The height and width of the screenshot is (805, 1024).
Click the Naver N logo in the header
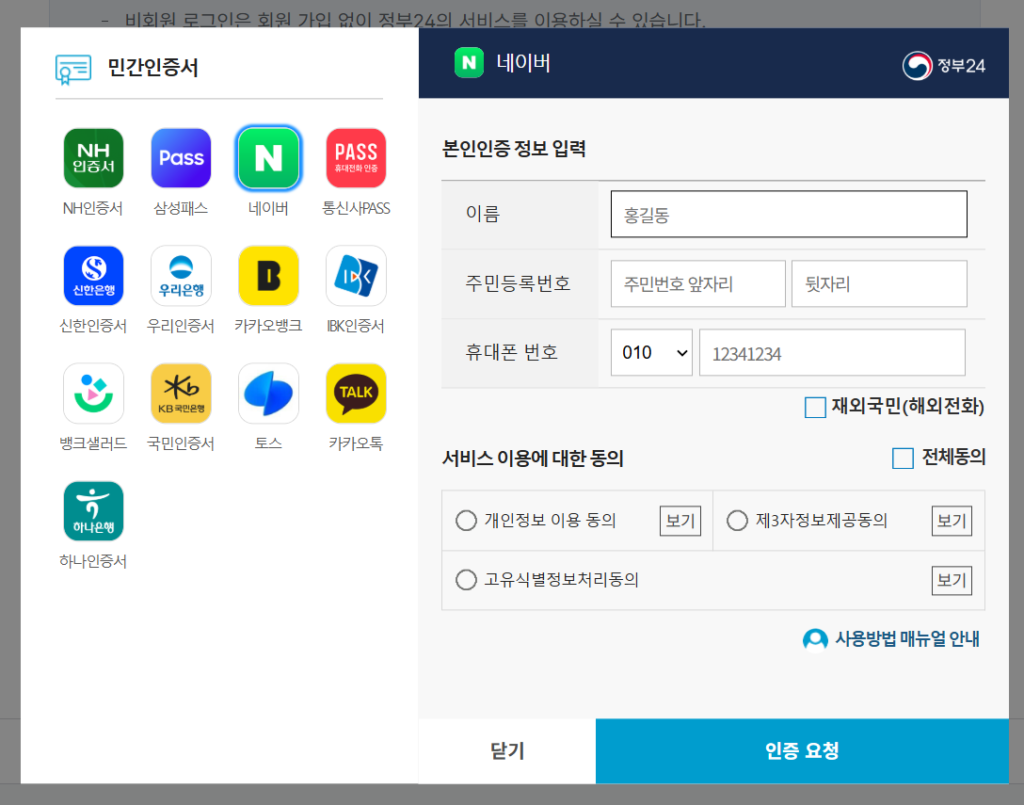coord(469,63)
